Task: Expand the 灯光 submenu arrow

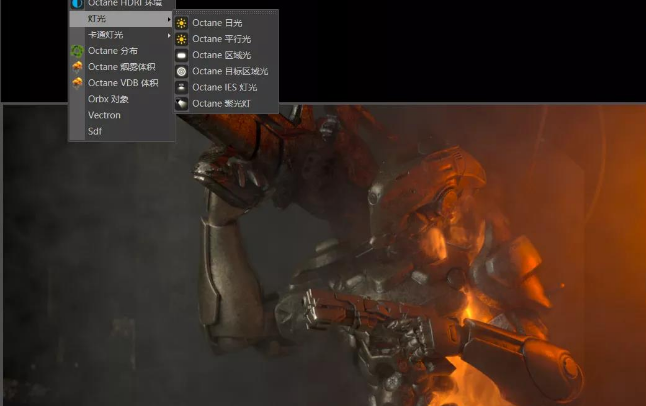Action: point(169,19)
